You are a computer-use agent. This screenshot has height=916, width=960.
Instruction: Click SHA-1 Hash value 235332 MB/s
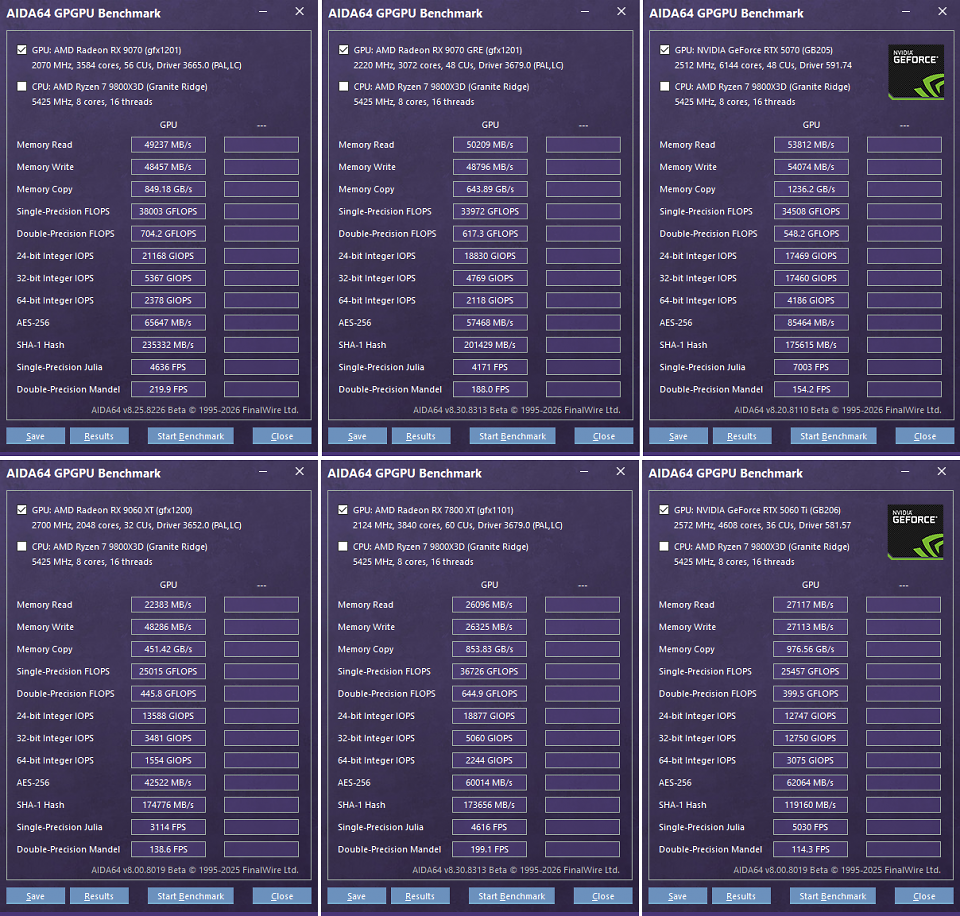168,345
